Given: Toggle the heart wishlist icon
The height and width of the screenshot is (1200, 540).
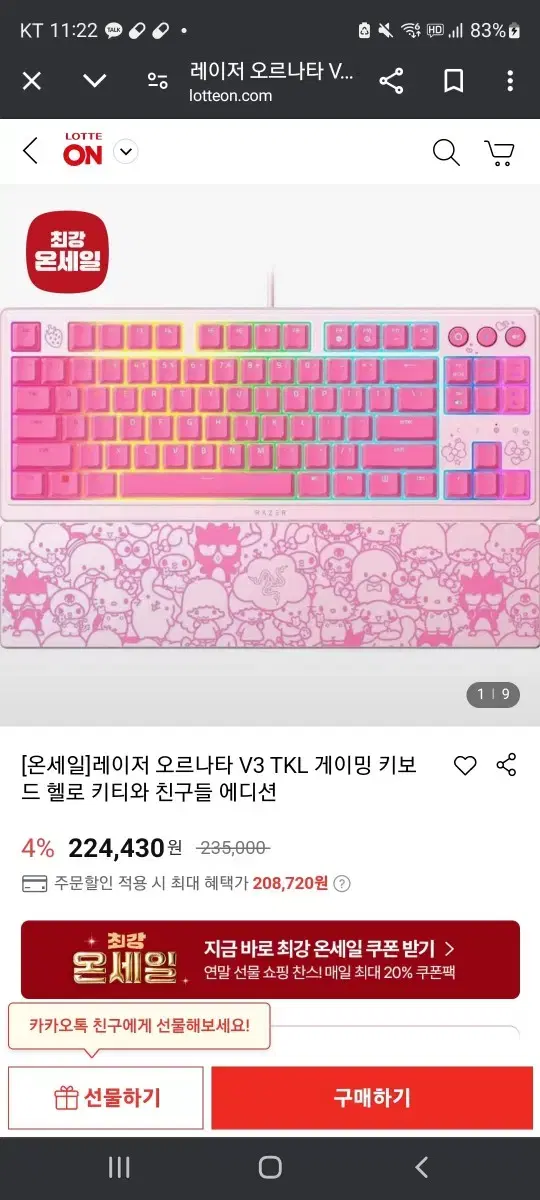Looking at the screenshot, I should (465, 766).
